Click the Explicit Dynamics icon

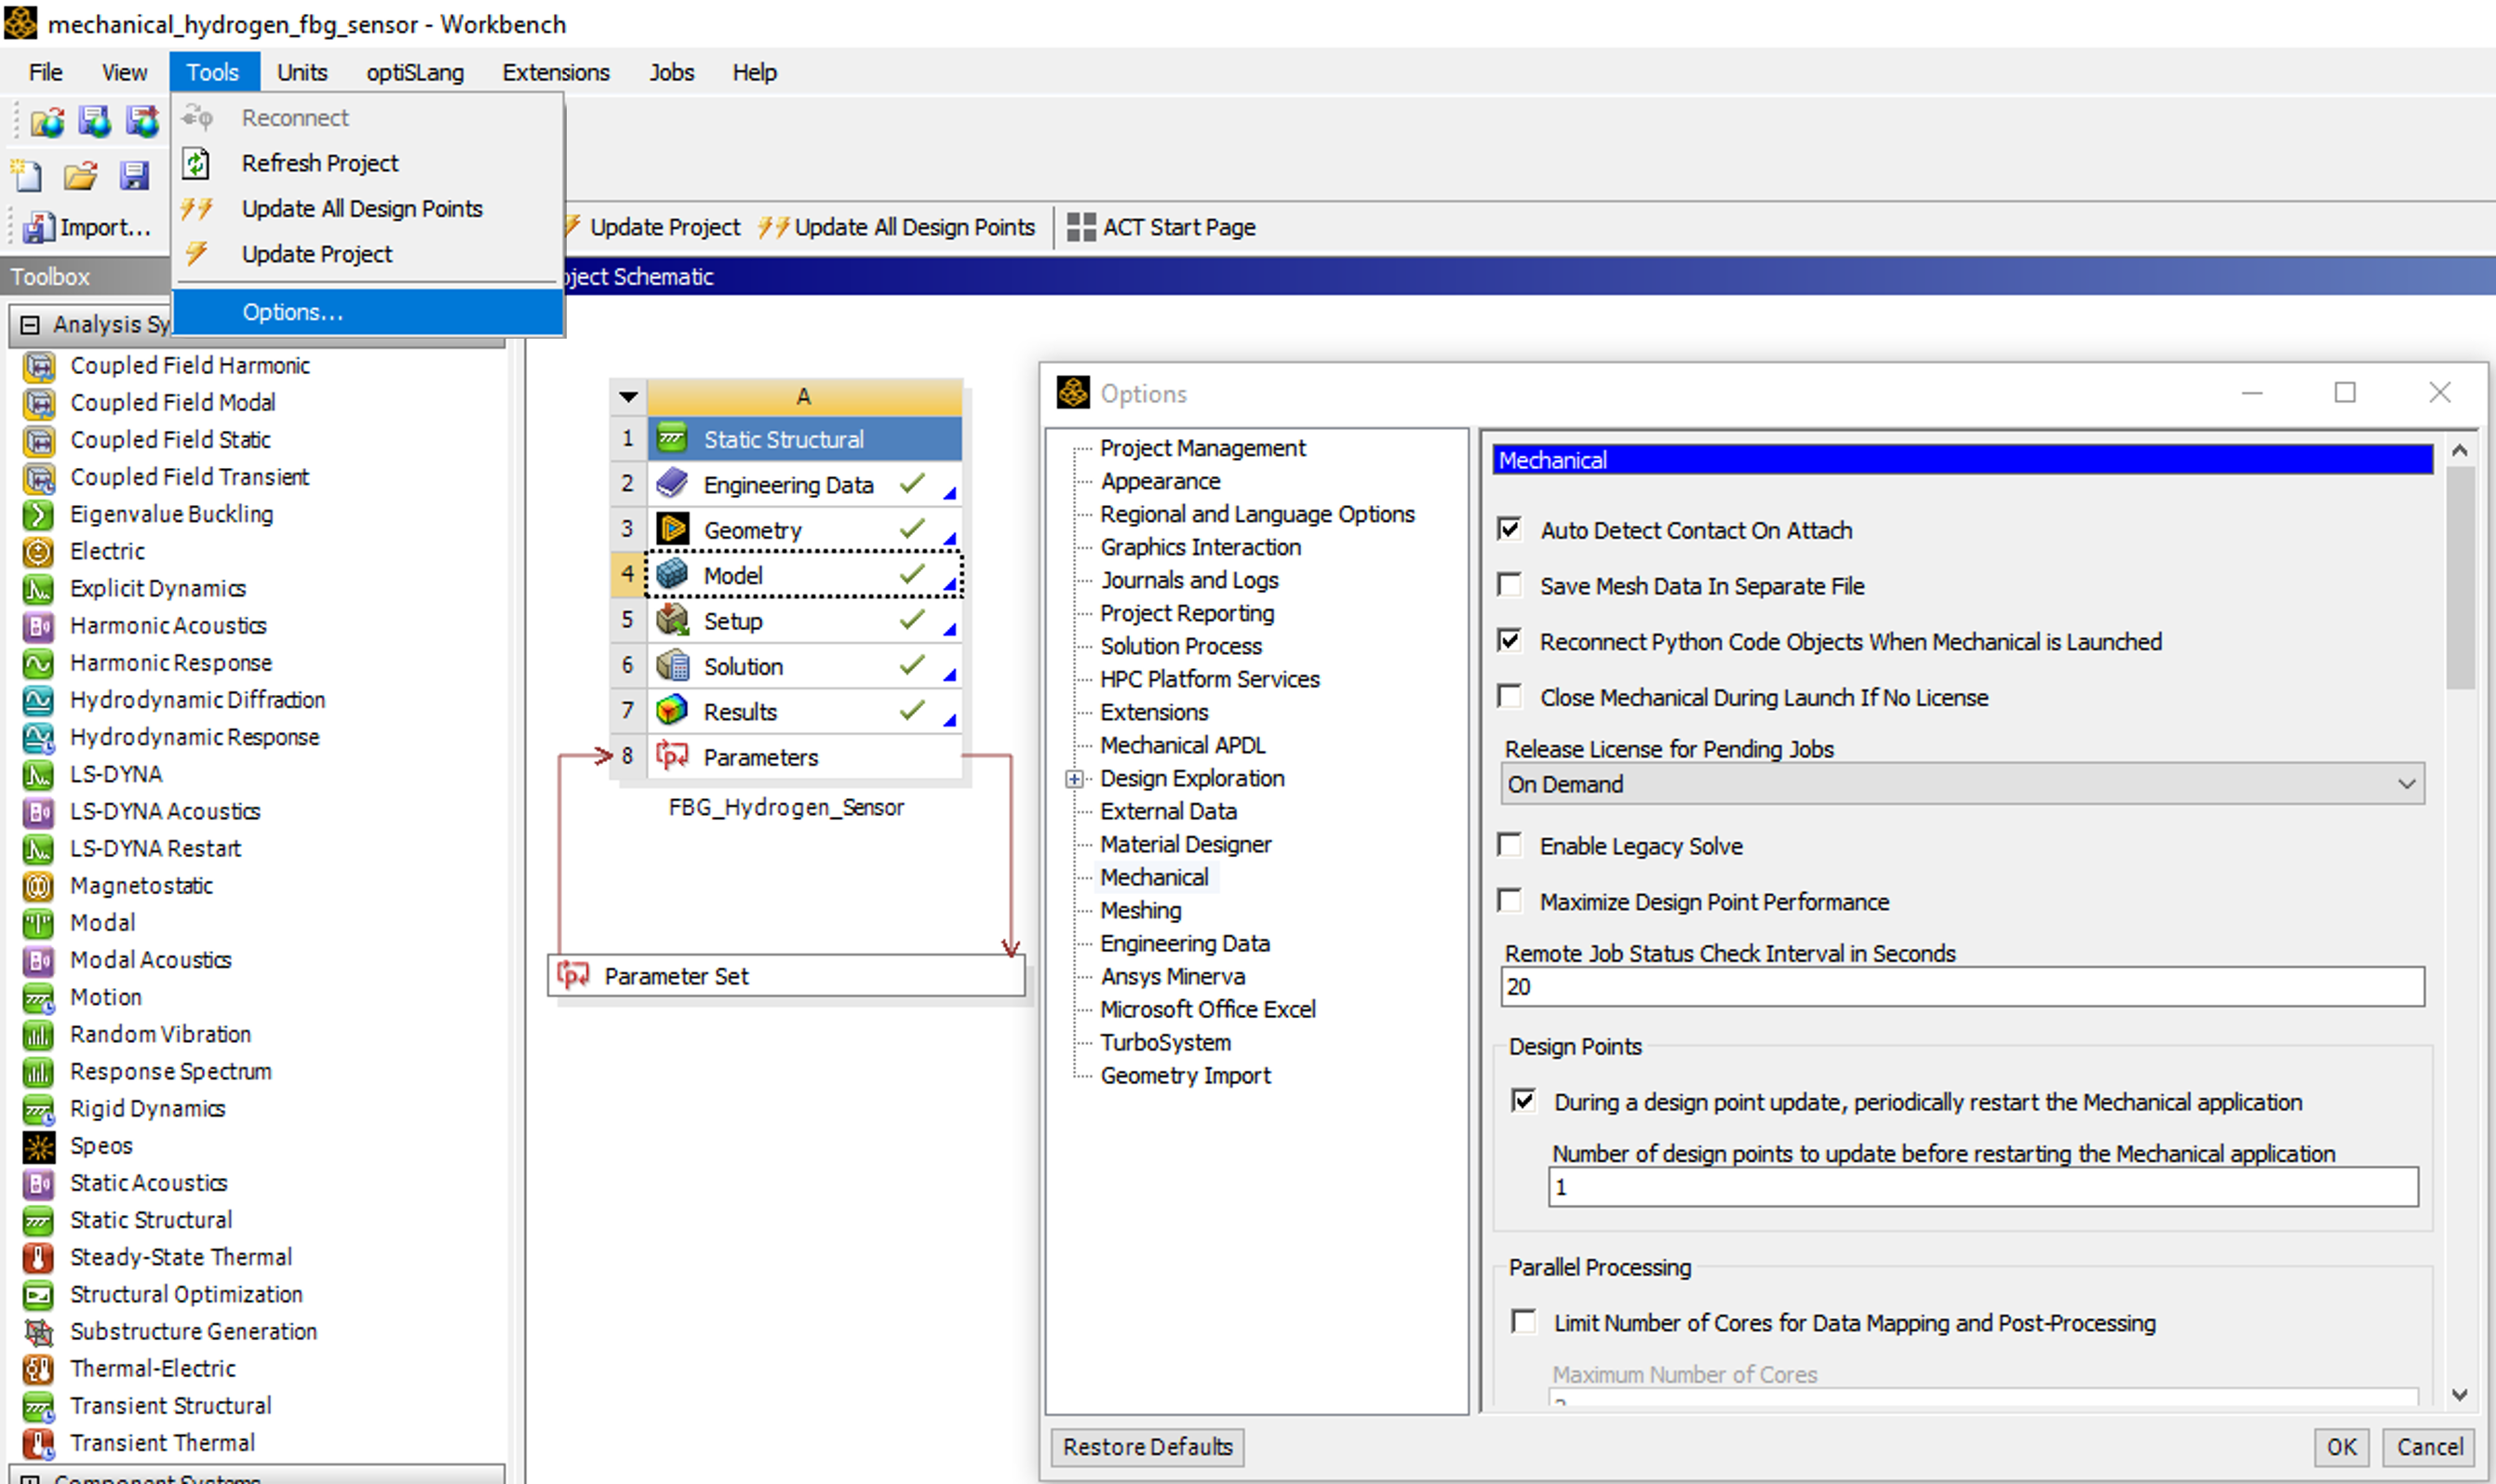38,588
